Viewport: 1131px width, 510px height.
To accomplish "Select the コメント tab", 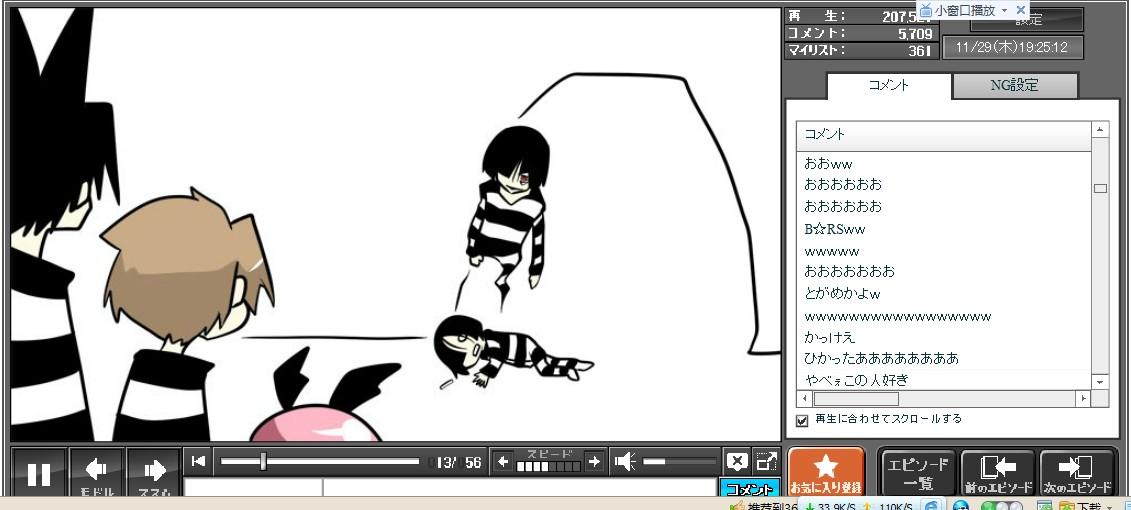I will coord(889,86).
